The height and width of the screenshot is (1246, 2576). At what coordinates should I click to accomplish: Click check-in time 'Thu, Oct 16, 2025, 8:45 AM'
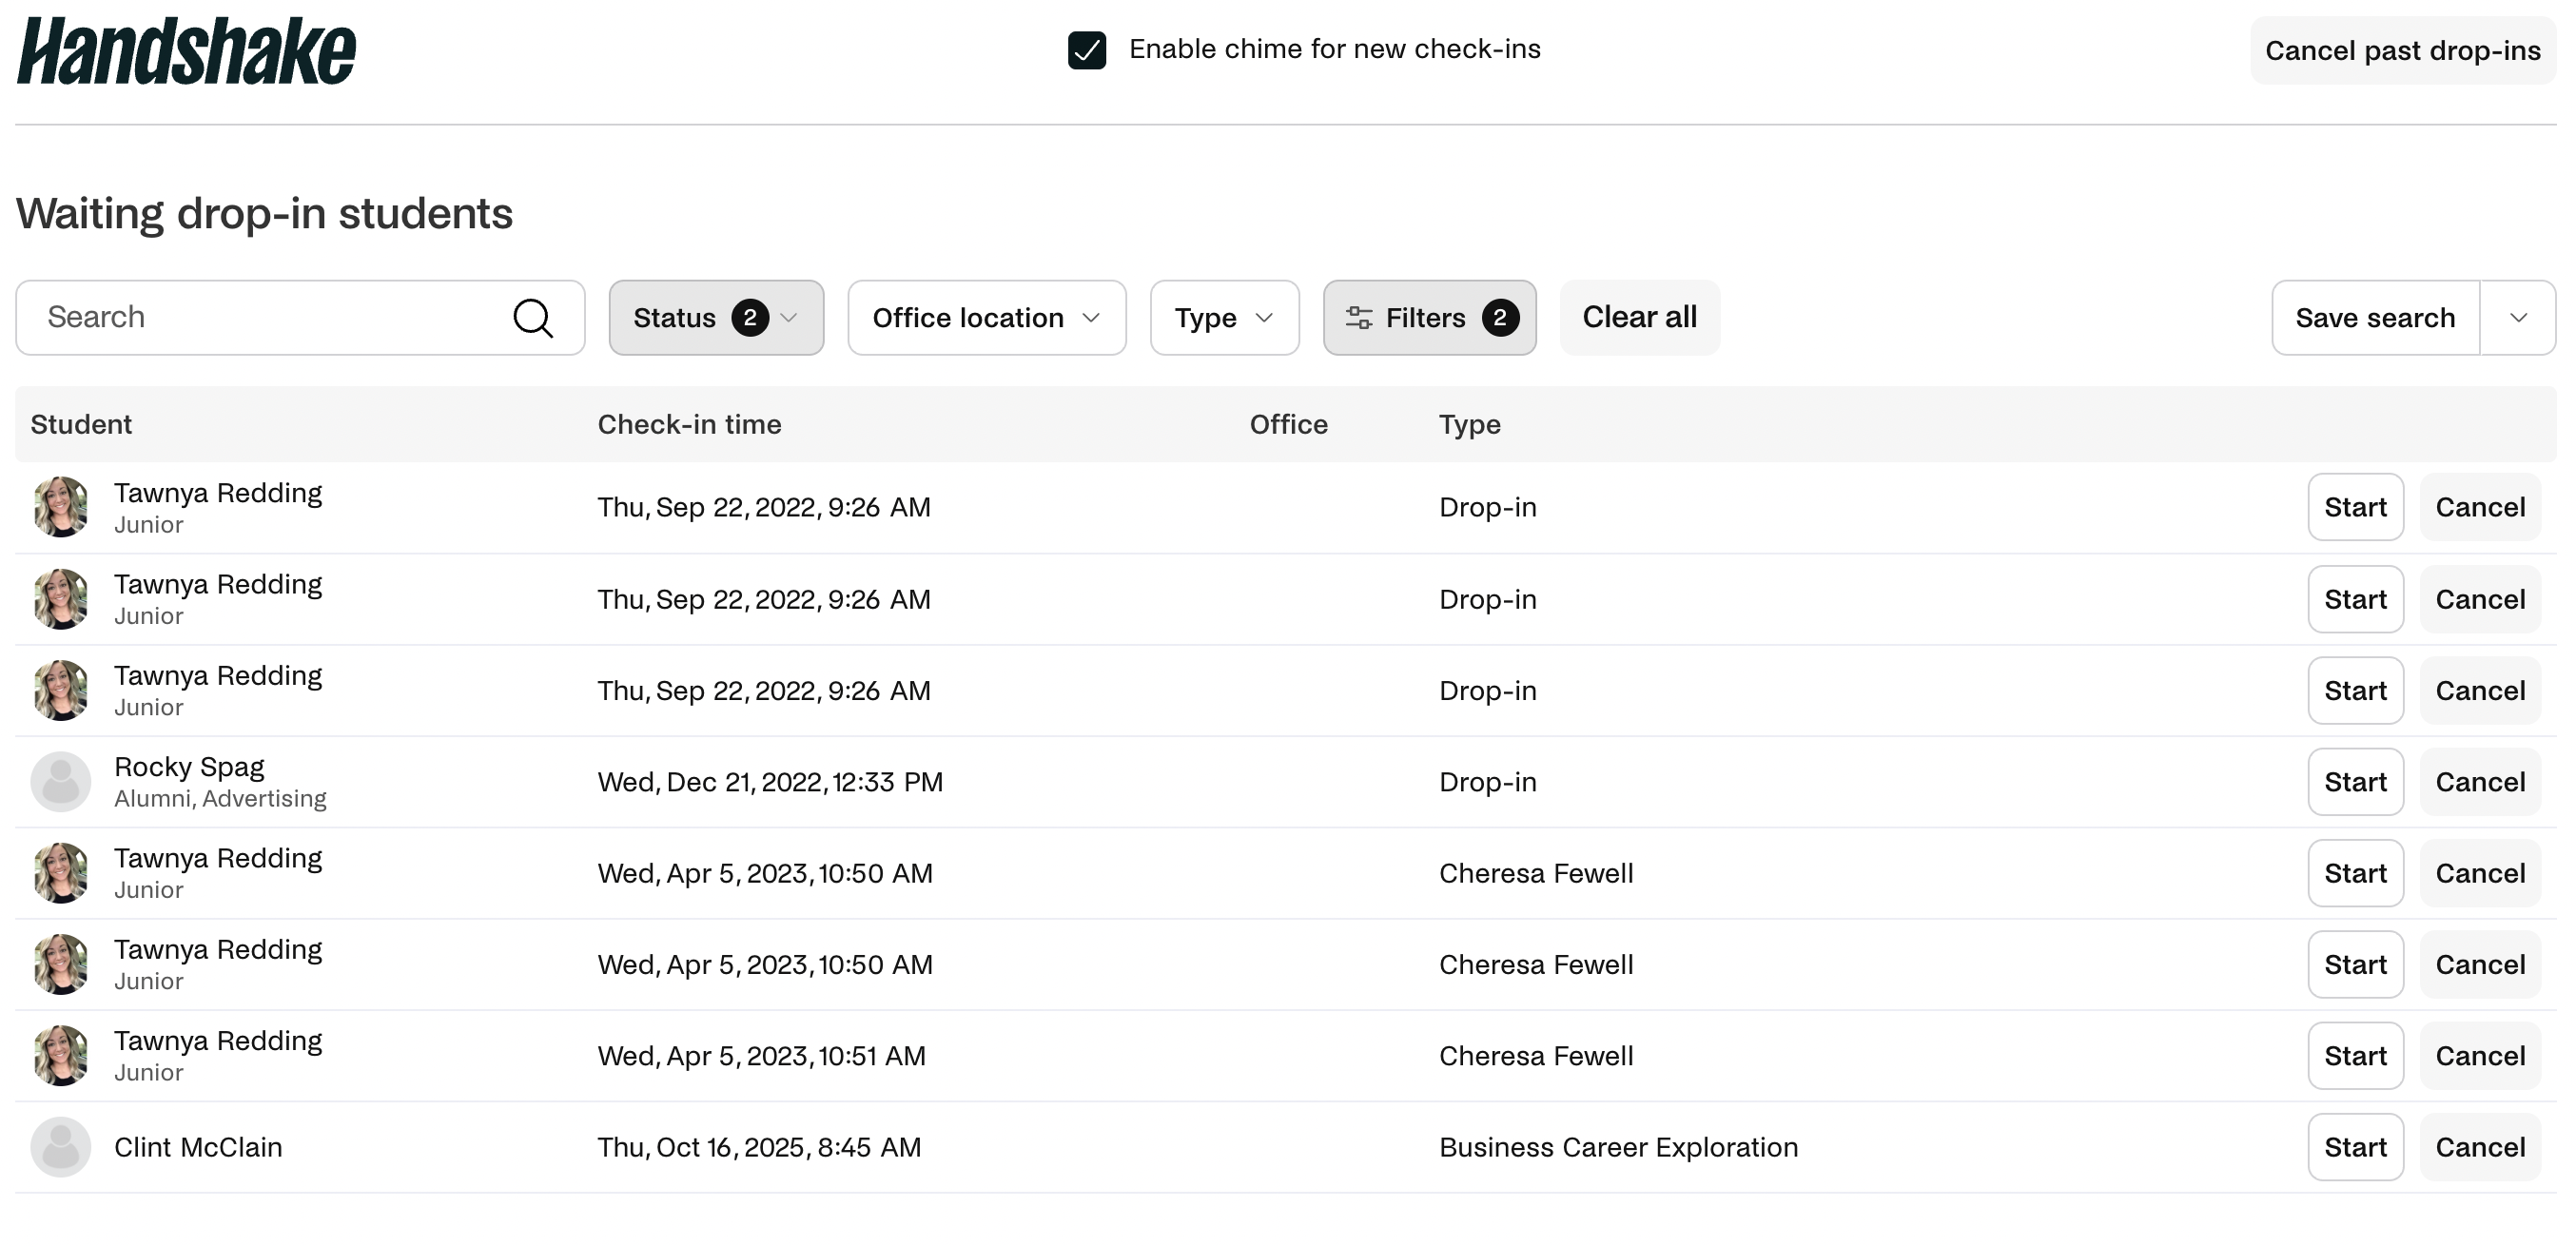click(x=759, y=1147)
